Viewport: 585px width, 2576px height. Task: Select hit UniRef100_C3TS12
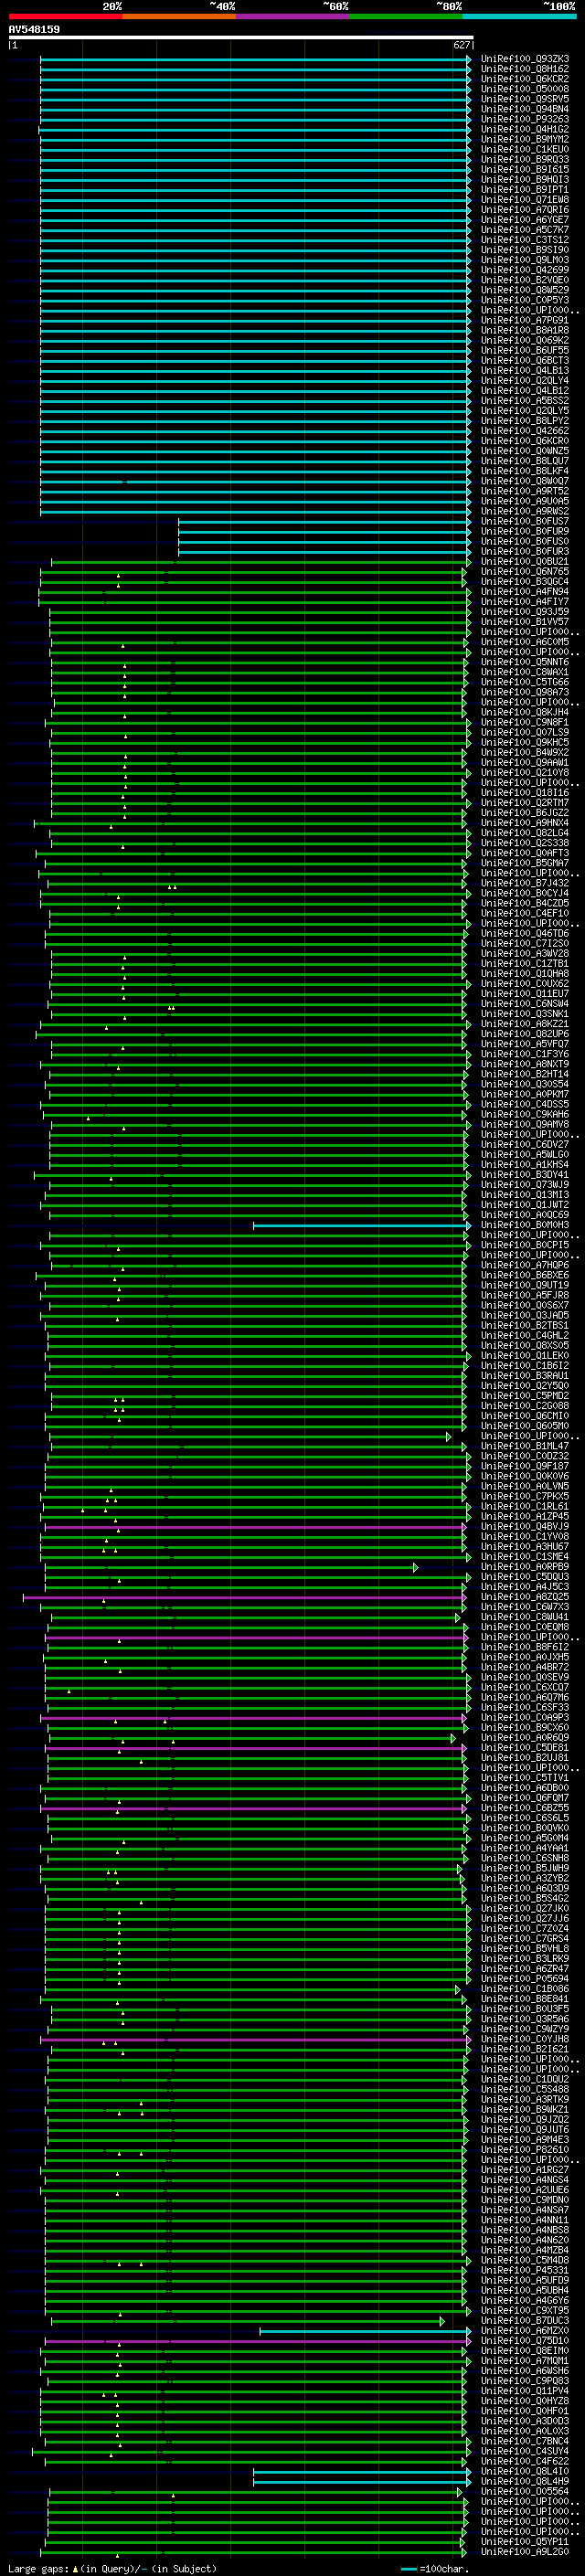[525, 240]
